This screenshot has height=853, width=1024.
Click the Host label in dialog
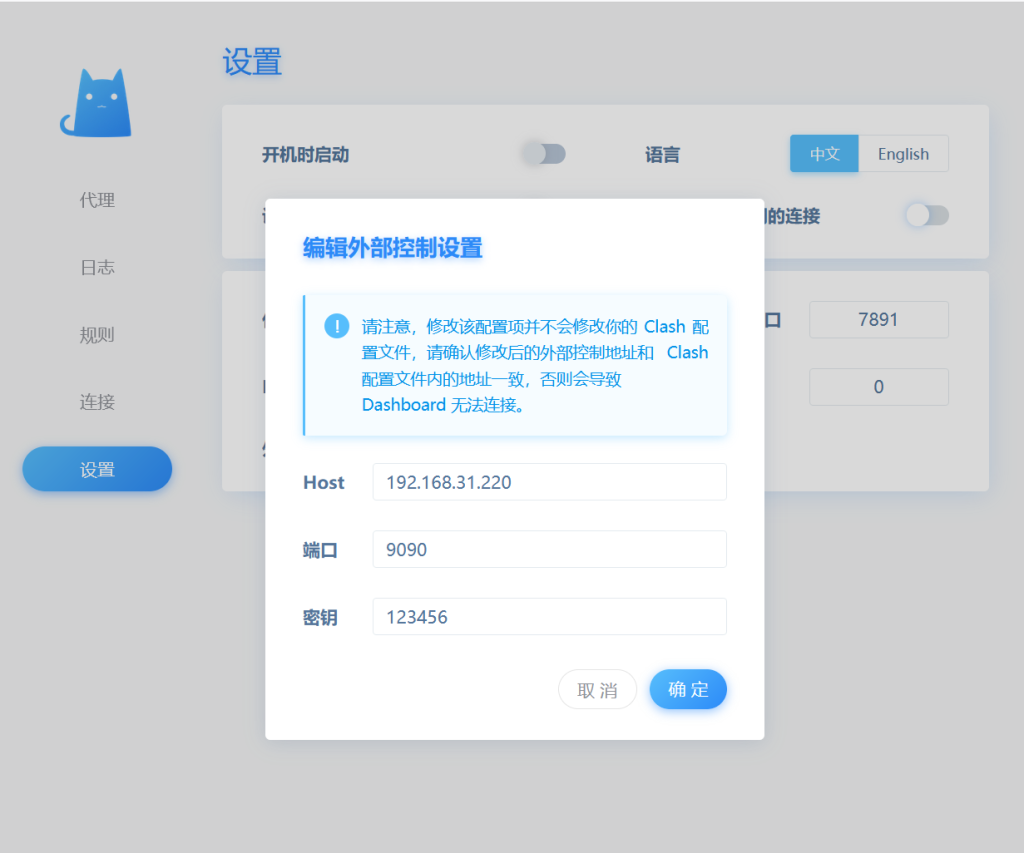coord(323,483)
